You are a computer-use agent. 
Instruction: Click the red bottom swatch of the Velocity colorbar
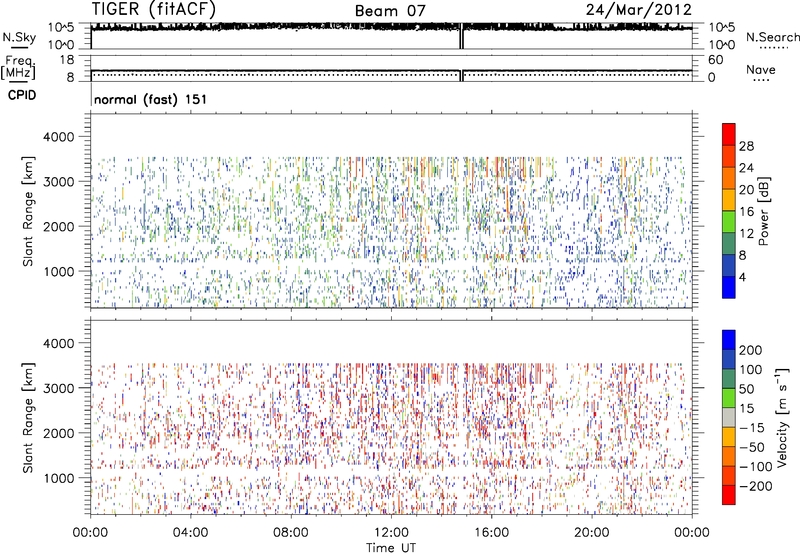729,495
